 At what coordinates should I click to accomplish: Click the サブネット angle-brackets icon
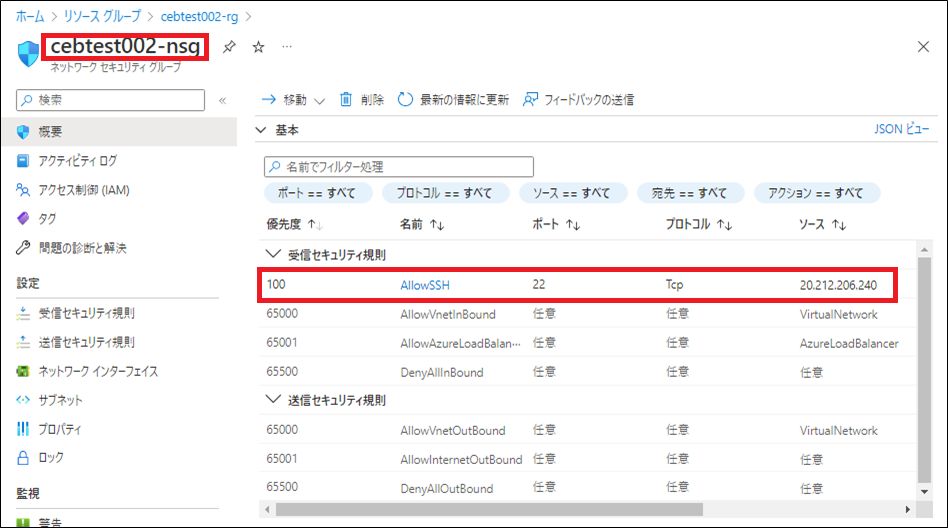coord(23,400)
